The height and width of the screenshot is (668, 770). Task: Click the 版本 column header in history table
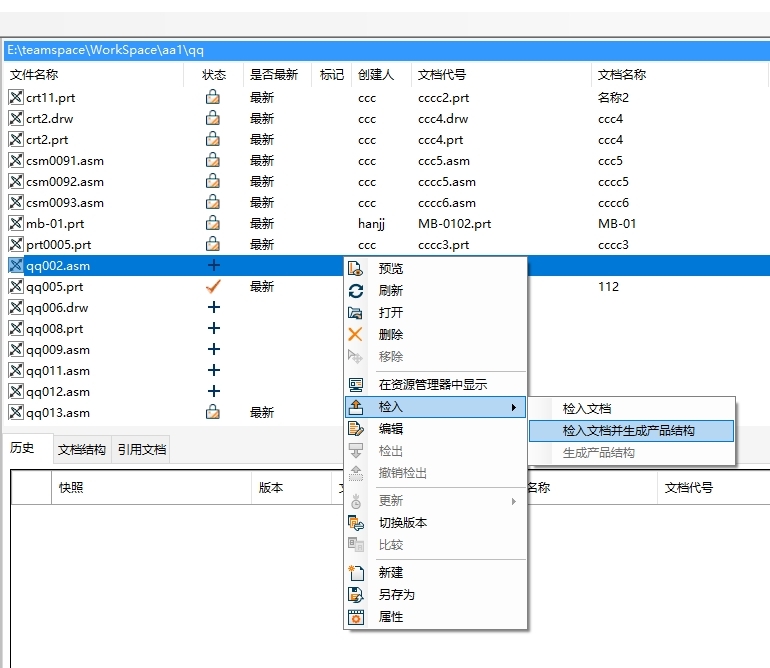click(292, 488)
